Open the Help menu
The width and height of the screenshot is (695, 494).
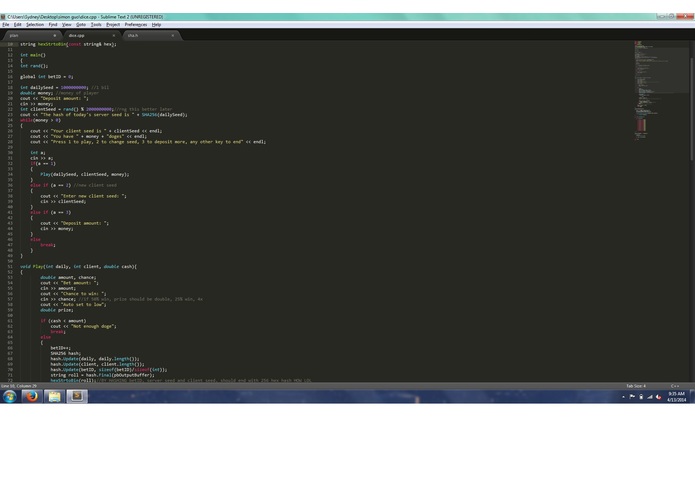(x=156, y=25)
